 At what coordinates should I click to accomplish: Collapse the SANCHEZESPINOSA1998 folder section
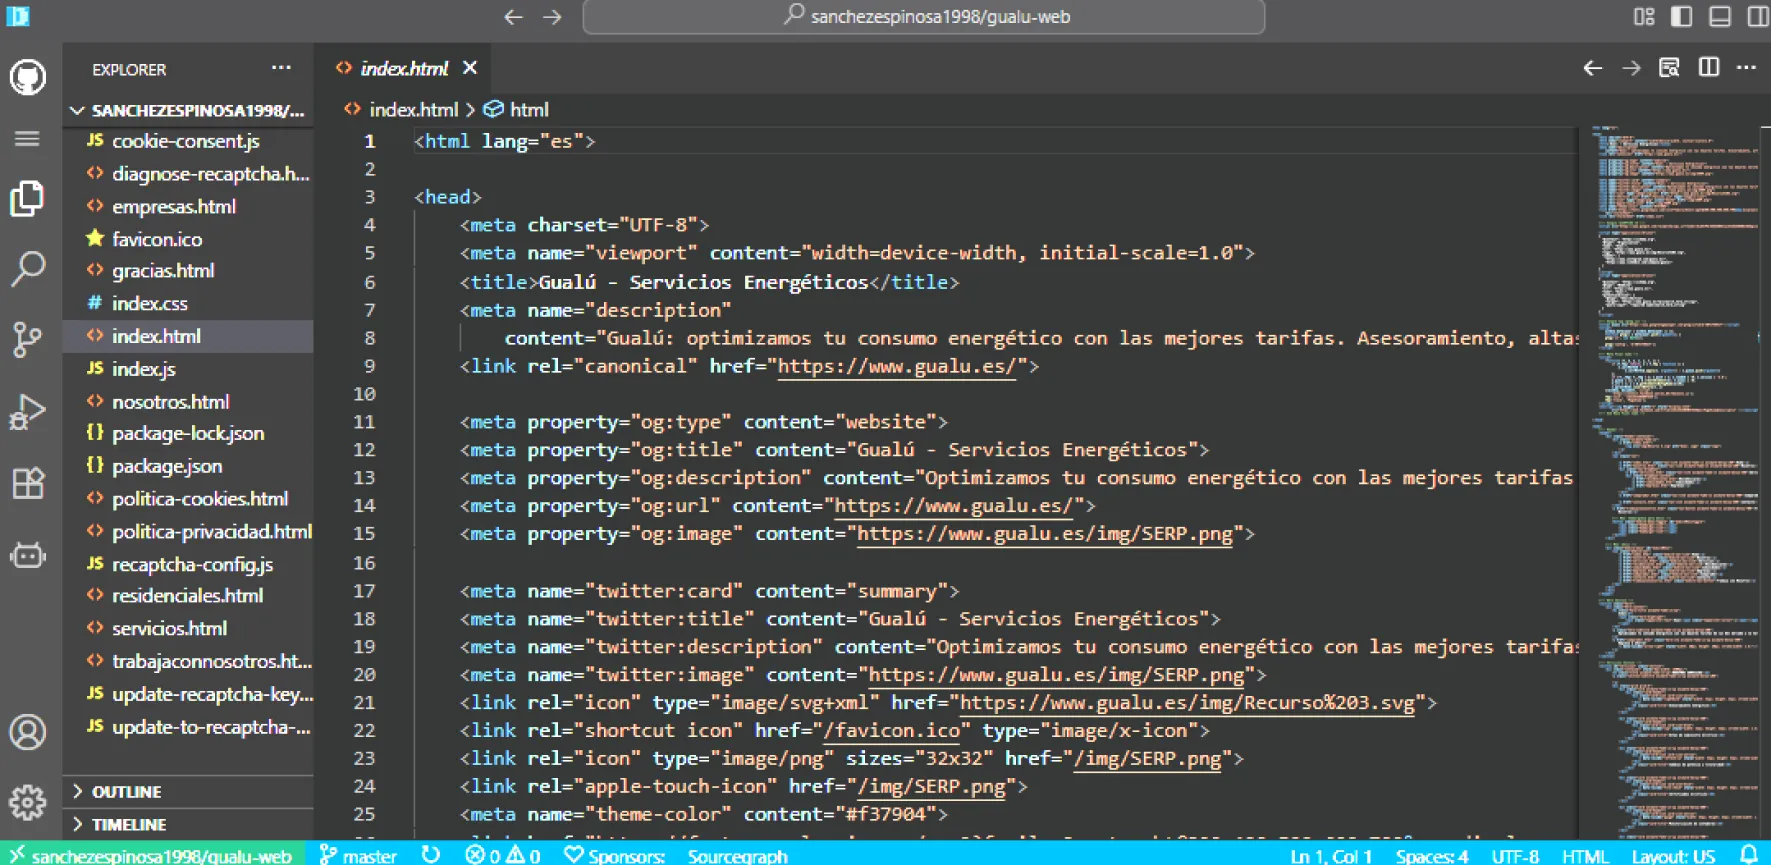tap(188, 110)
